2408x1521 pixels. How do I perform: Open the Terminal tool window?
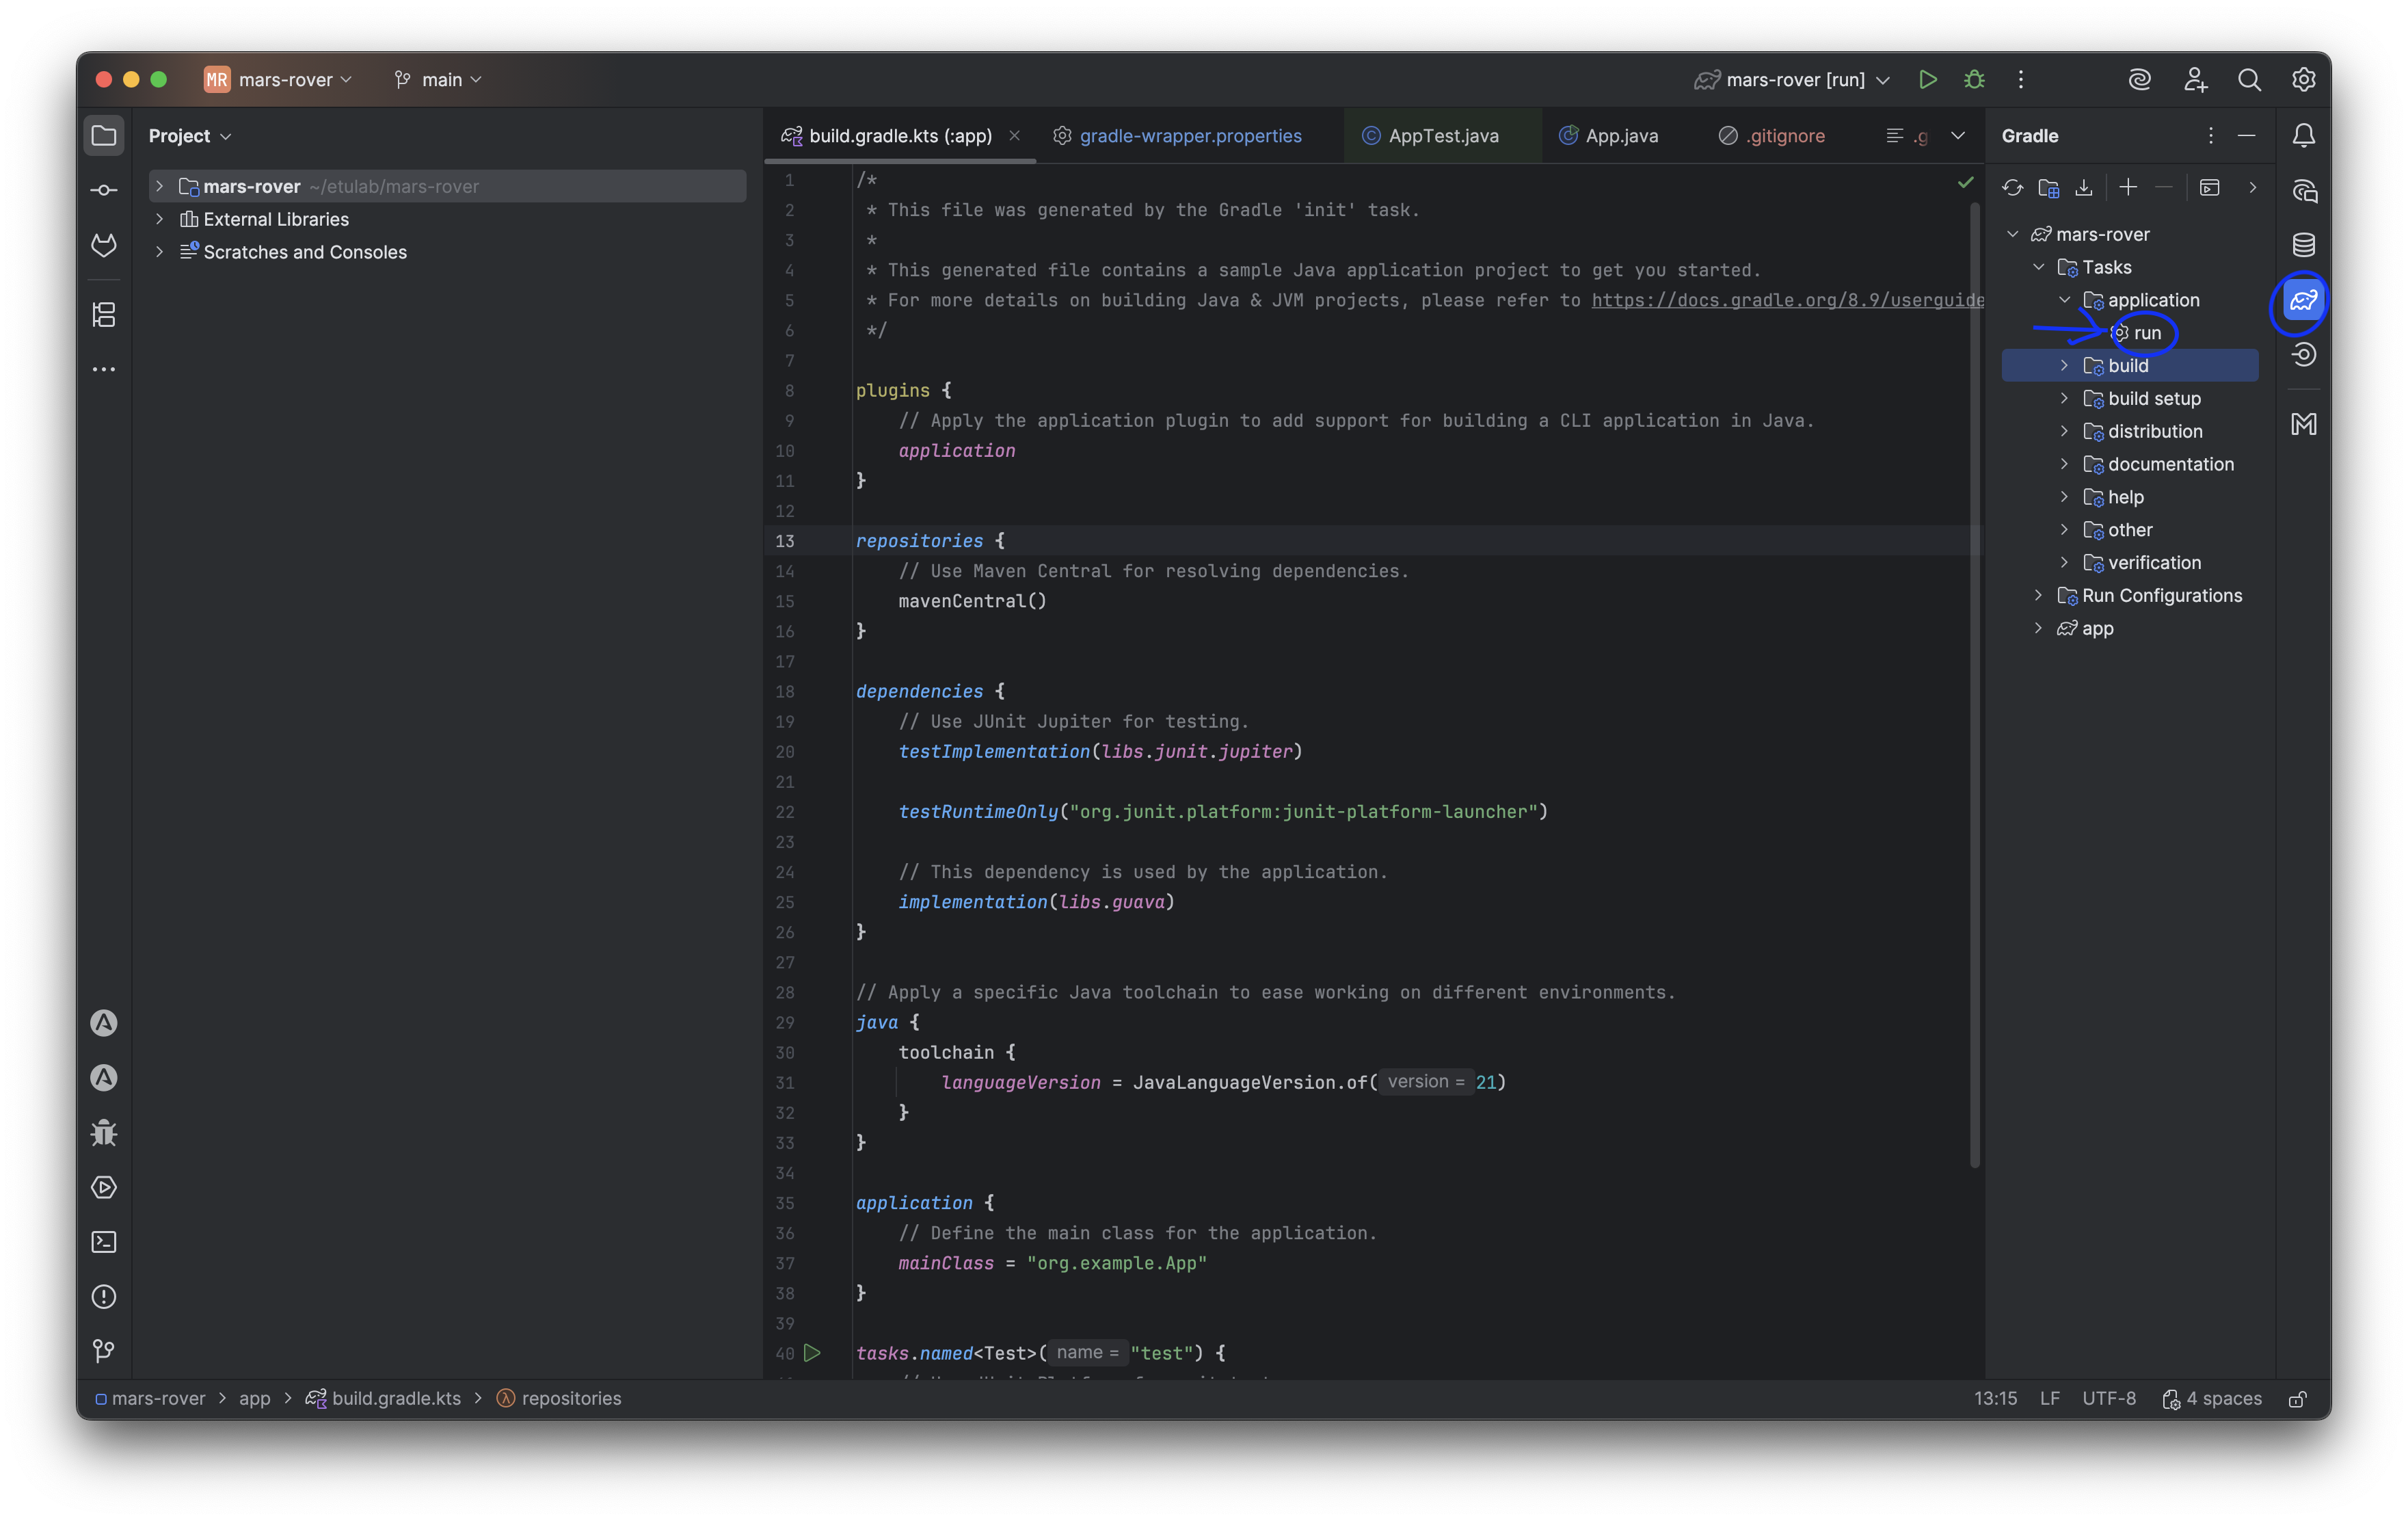pyautogui.click(x=104, y=1242)
